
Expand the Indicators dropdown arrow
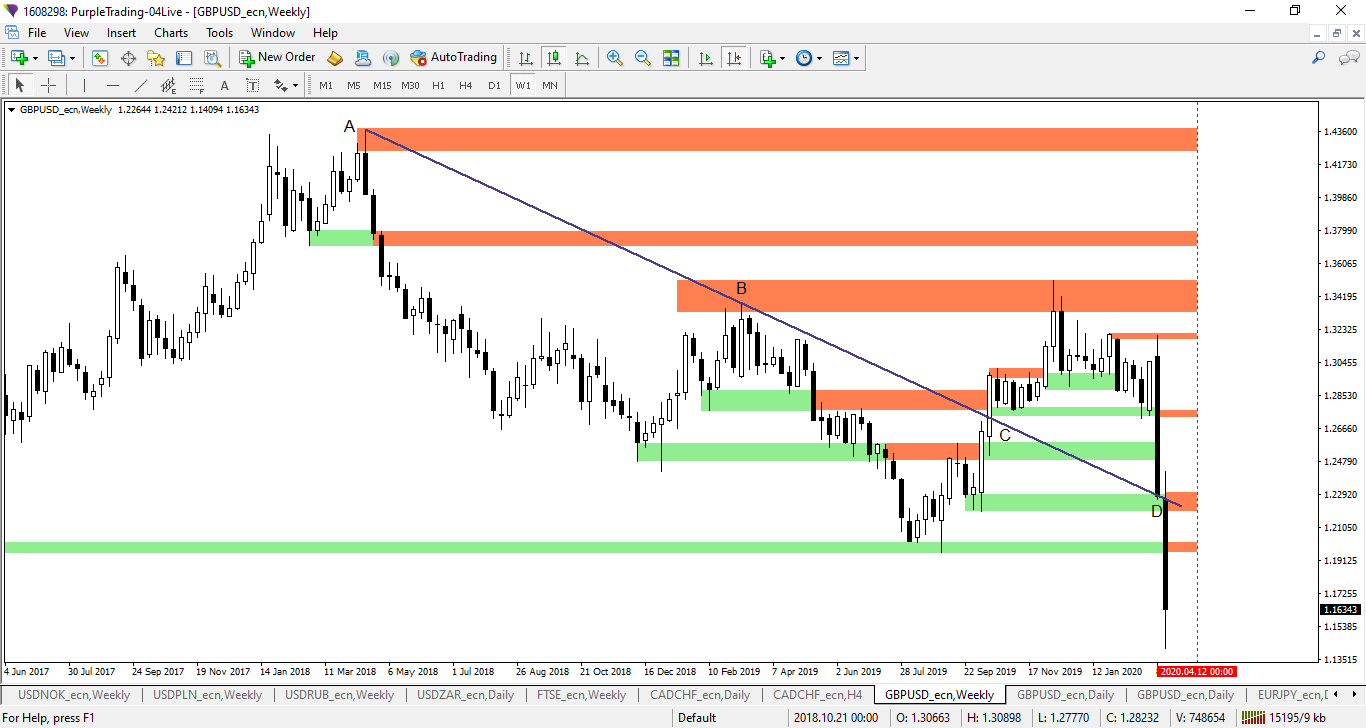[x=783, y=58]
